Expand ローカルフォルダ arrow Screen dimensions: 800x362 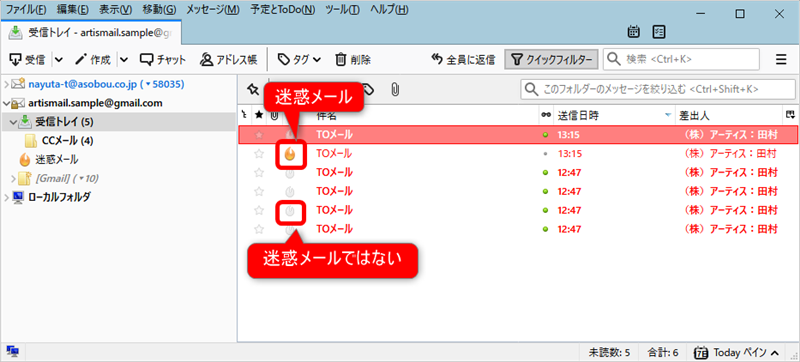click(6, 197)
